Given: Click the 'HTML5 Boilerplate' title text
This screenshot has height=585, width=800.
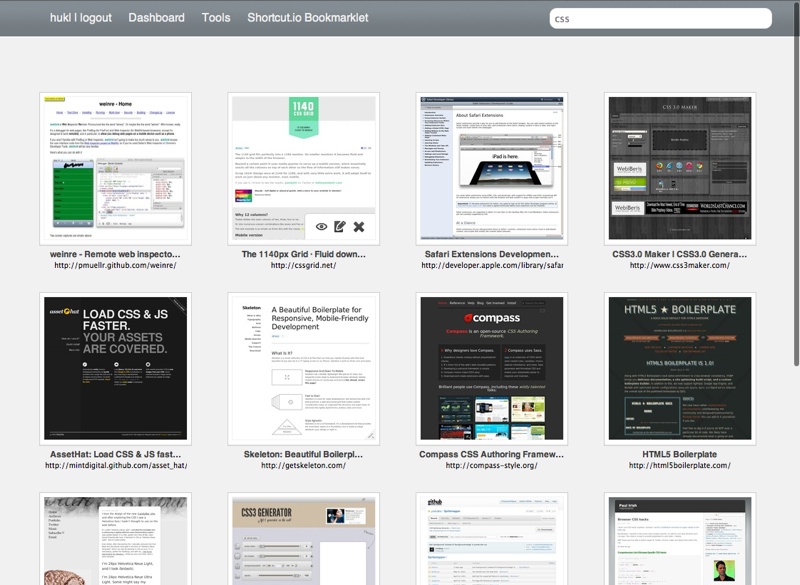Looking at the screenshot, I should 680,454.
